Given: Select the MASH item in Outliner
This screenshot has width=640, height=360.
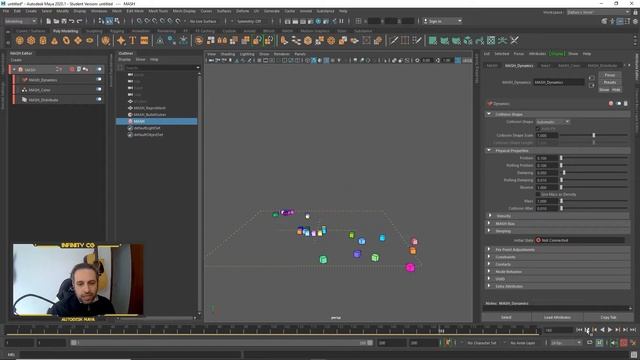Looking at the screenshot, I should coord(157,121).
